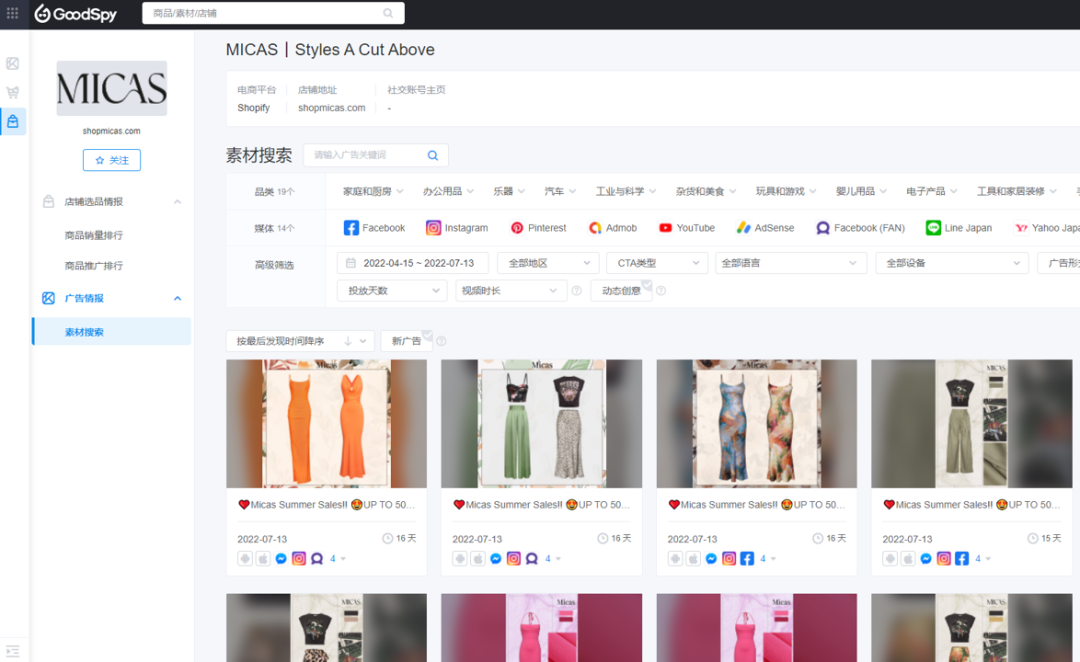
Task: Click the 关注 follow button
Action: 112,160
